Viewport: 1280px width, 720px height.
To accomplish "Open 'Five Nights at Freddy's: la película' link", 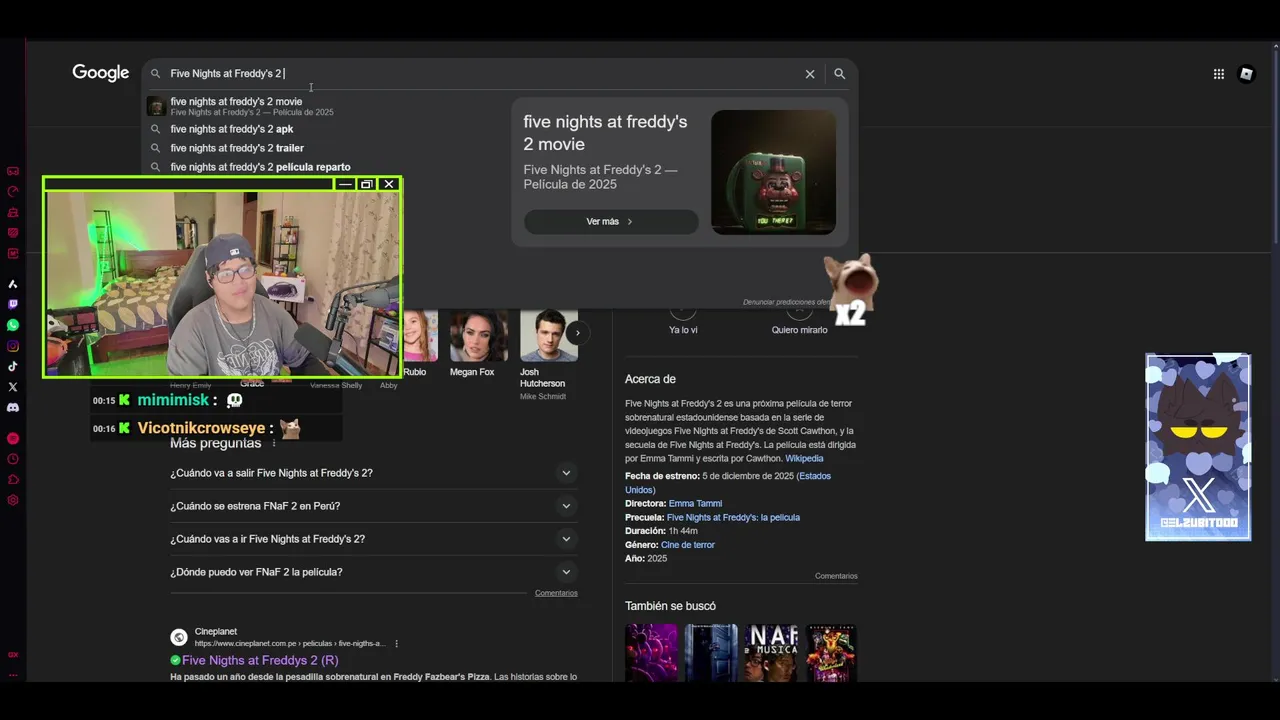I will point(733,518).
